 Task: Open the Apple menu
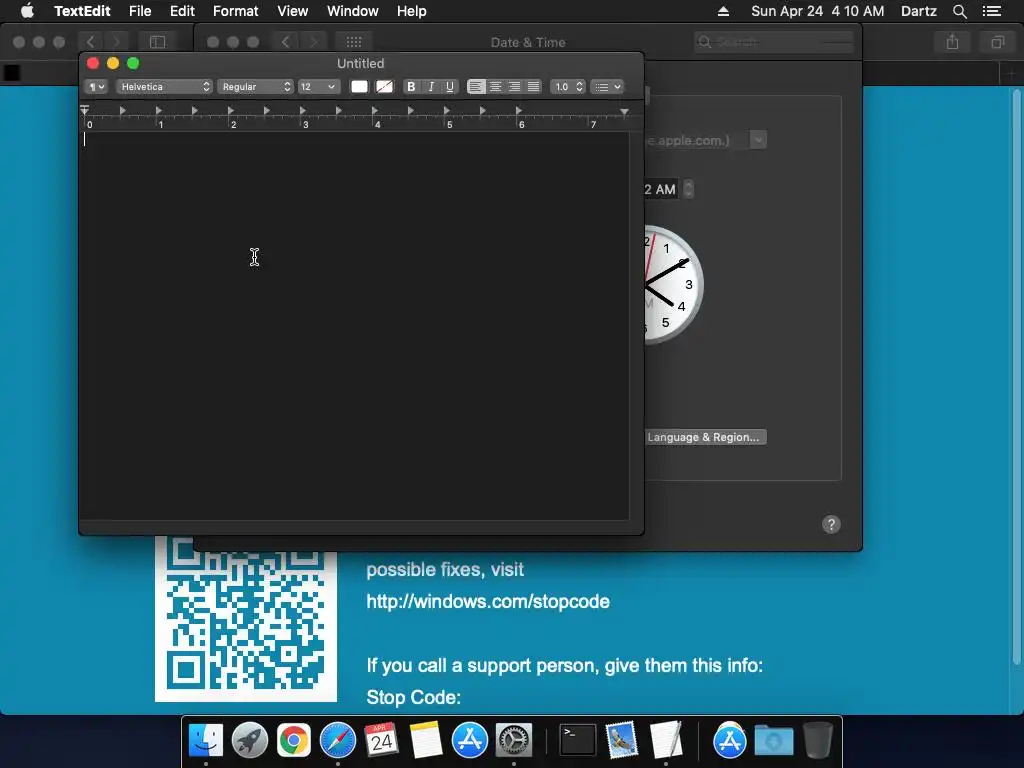tap(27, 11)
